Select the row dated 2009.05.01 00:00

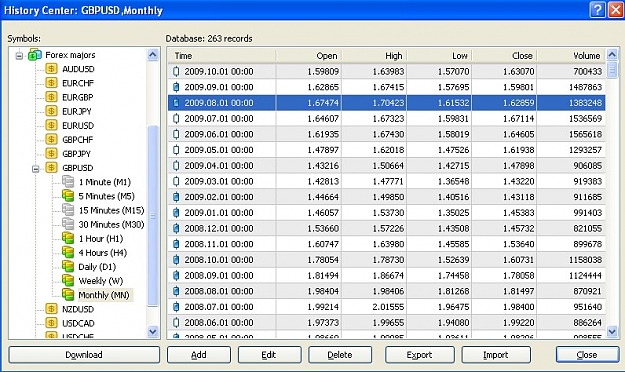click(x=387, y=150)
